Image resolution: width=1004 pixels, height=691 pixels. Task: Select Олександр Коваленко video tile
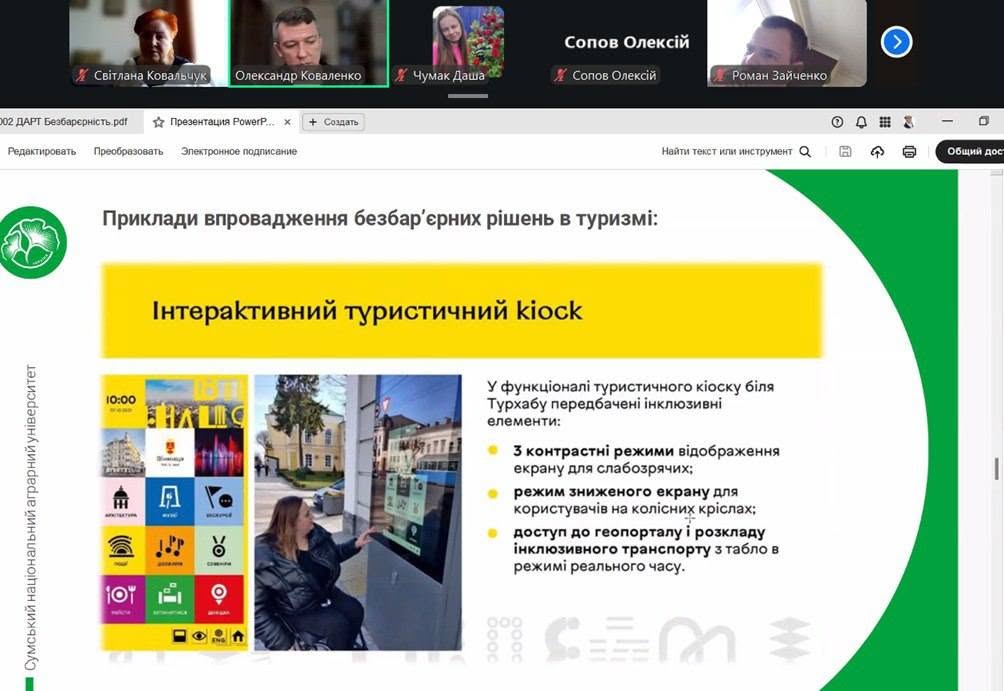pyautogui.click(x=309, y=43)
